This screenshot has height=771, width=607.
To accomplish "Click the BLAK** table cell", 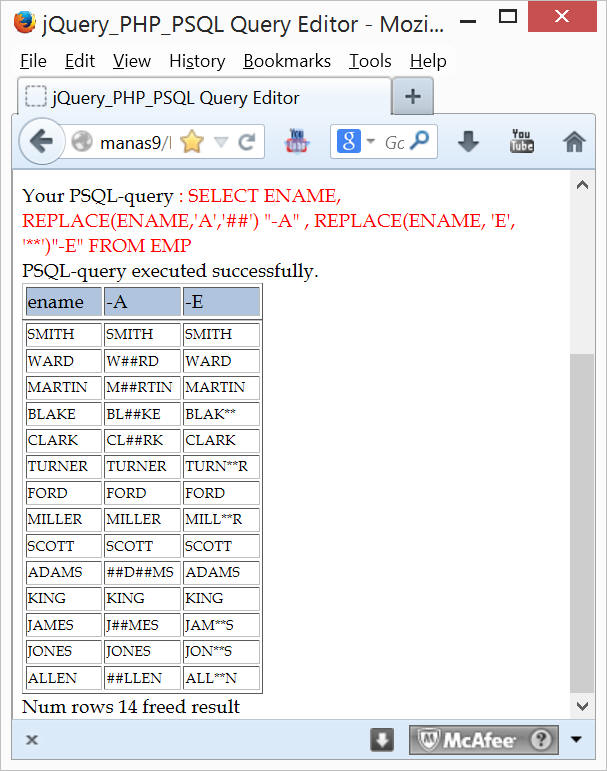I will (x=221, y=414).
